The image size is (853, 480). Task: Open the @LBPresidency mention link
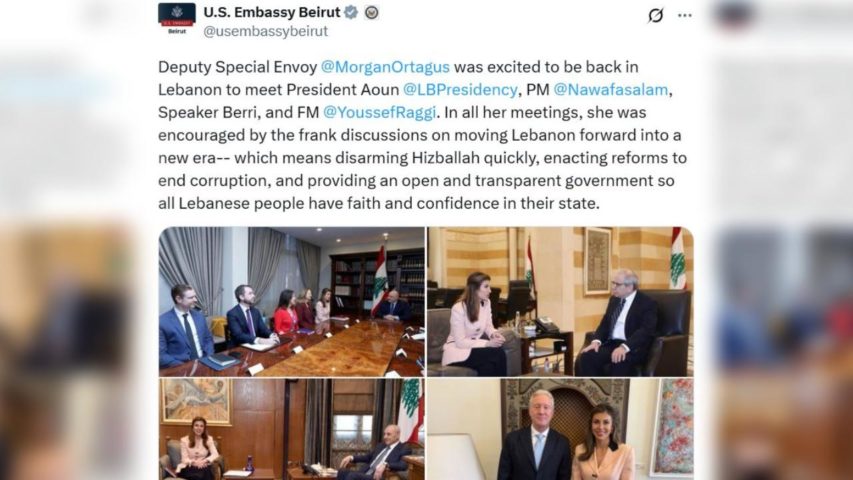click(x=460, y=90)
